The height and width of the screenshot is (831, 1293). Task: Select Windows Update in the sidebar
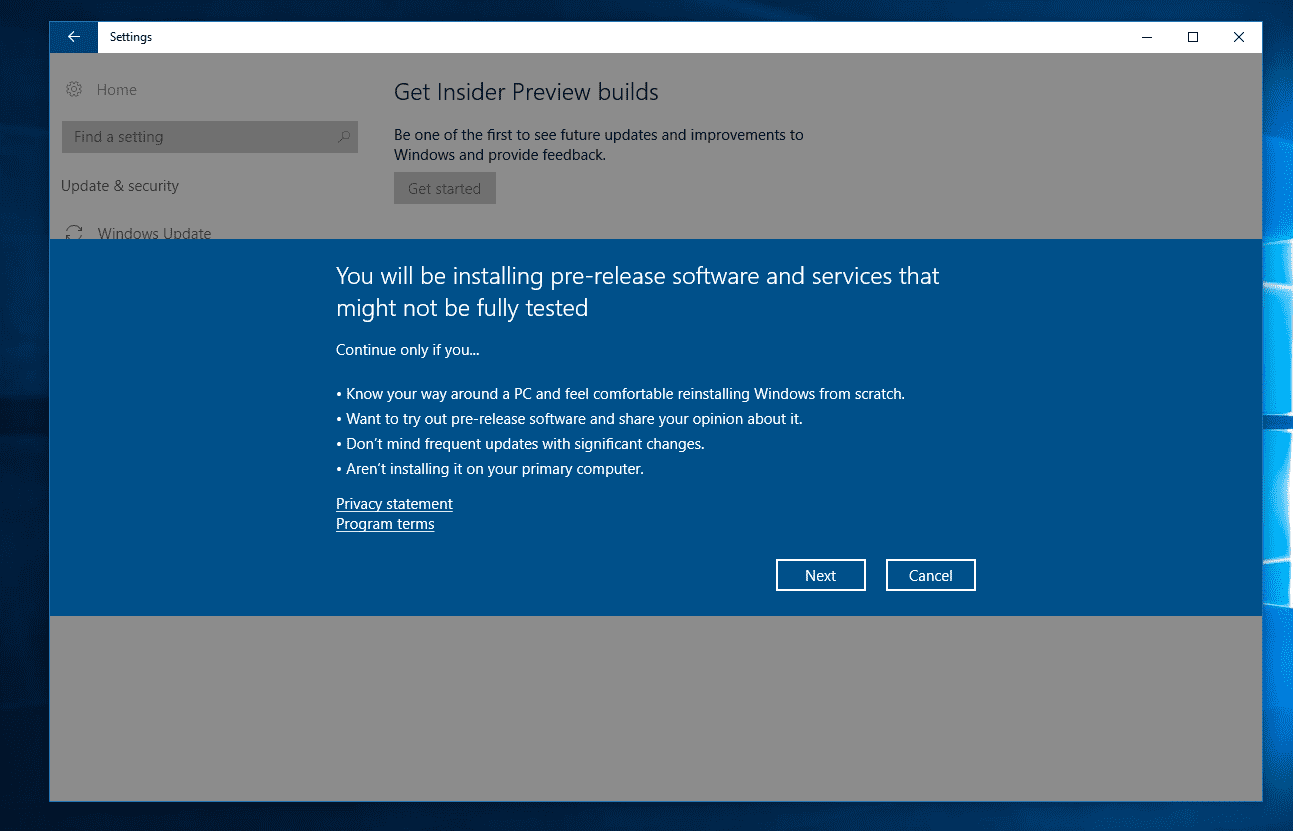(154, 232)
